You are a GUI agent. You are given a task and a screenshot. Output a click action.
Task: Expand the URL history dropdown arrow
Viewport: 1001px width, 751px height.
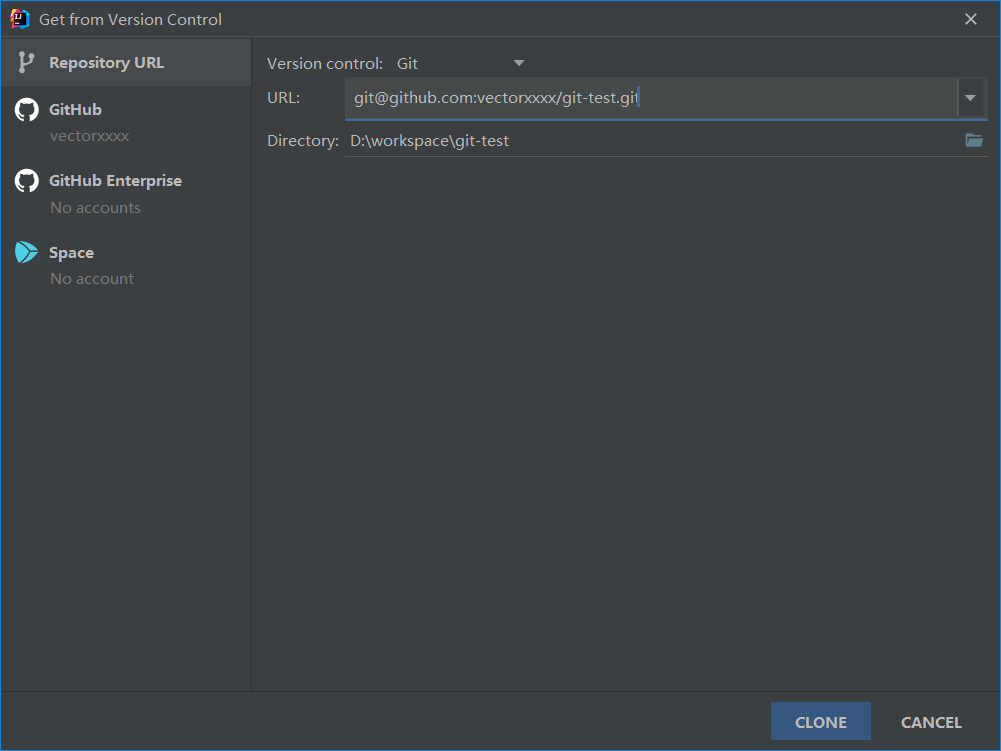pyautogui.click(x=970, y=98)
